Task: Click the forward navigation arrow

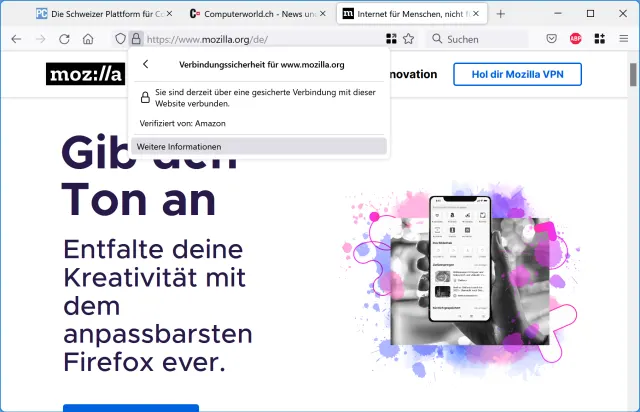Action: pos(40,39)
